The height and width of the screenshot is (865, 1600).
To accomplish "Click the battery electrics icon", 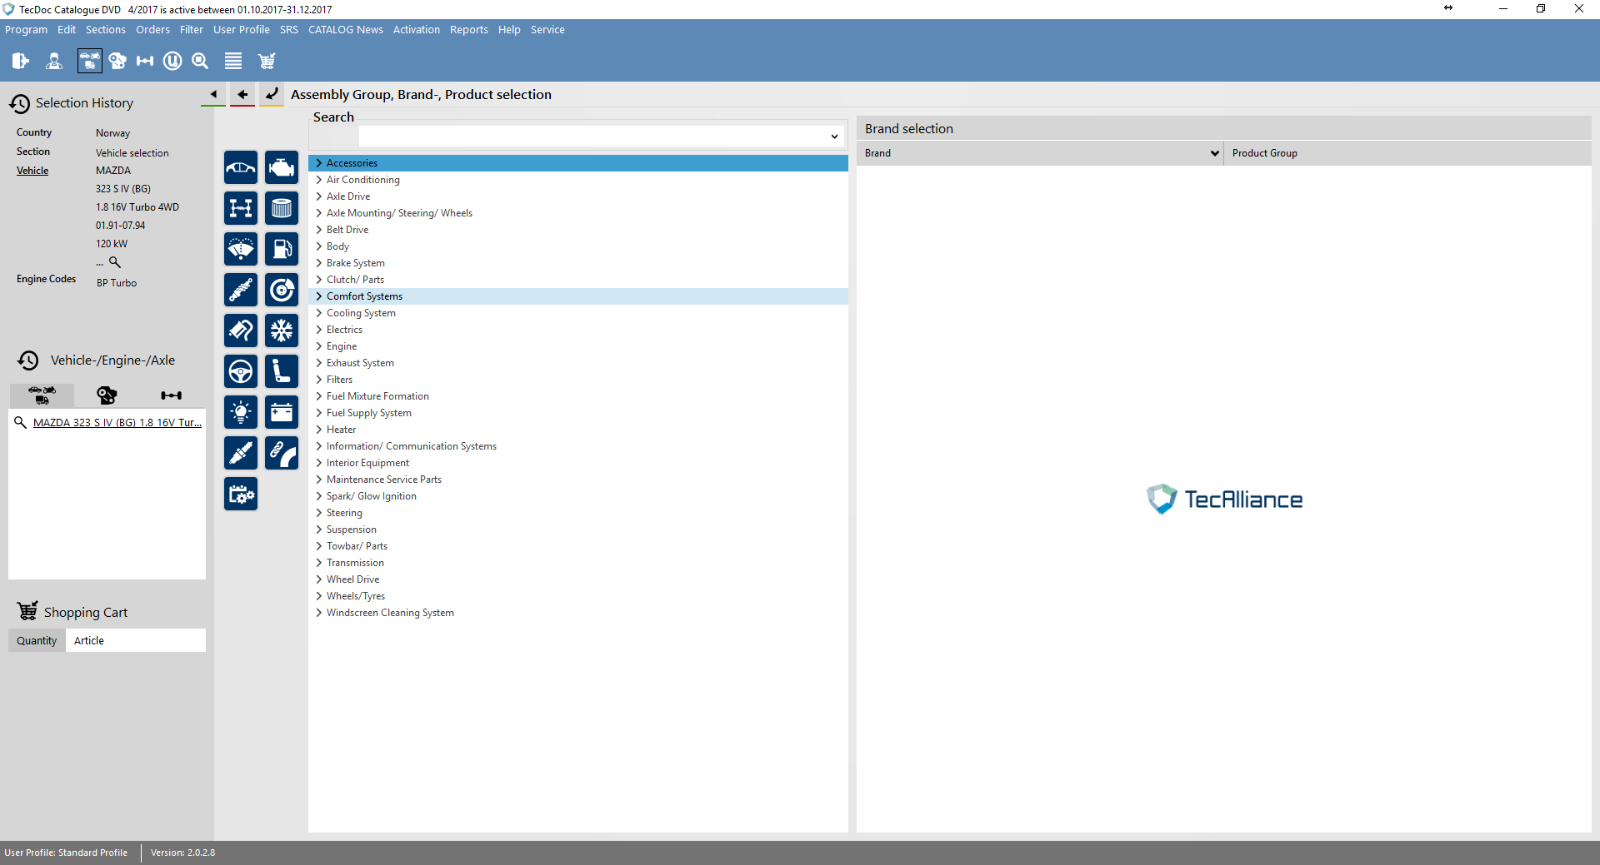I will [282, 412].
